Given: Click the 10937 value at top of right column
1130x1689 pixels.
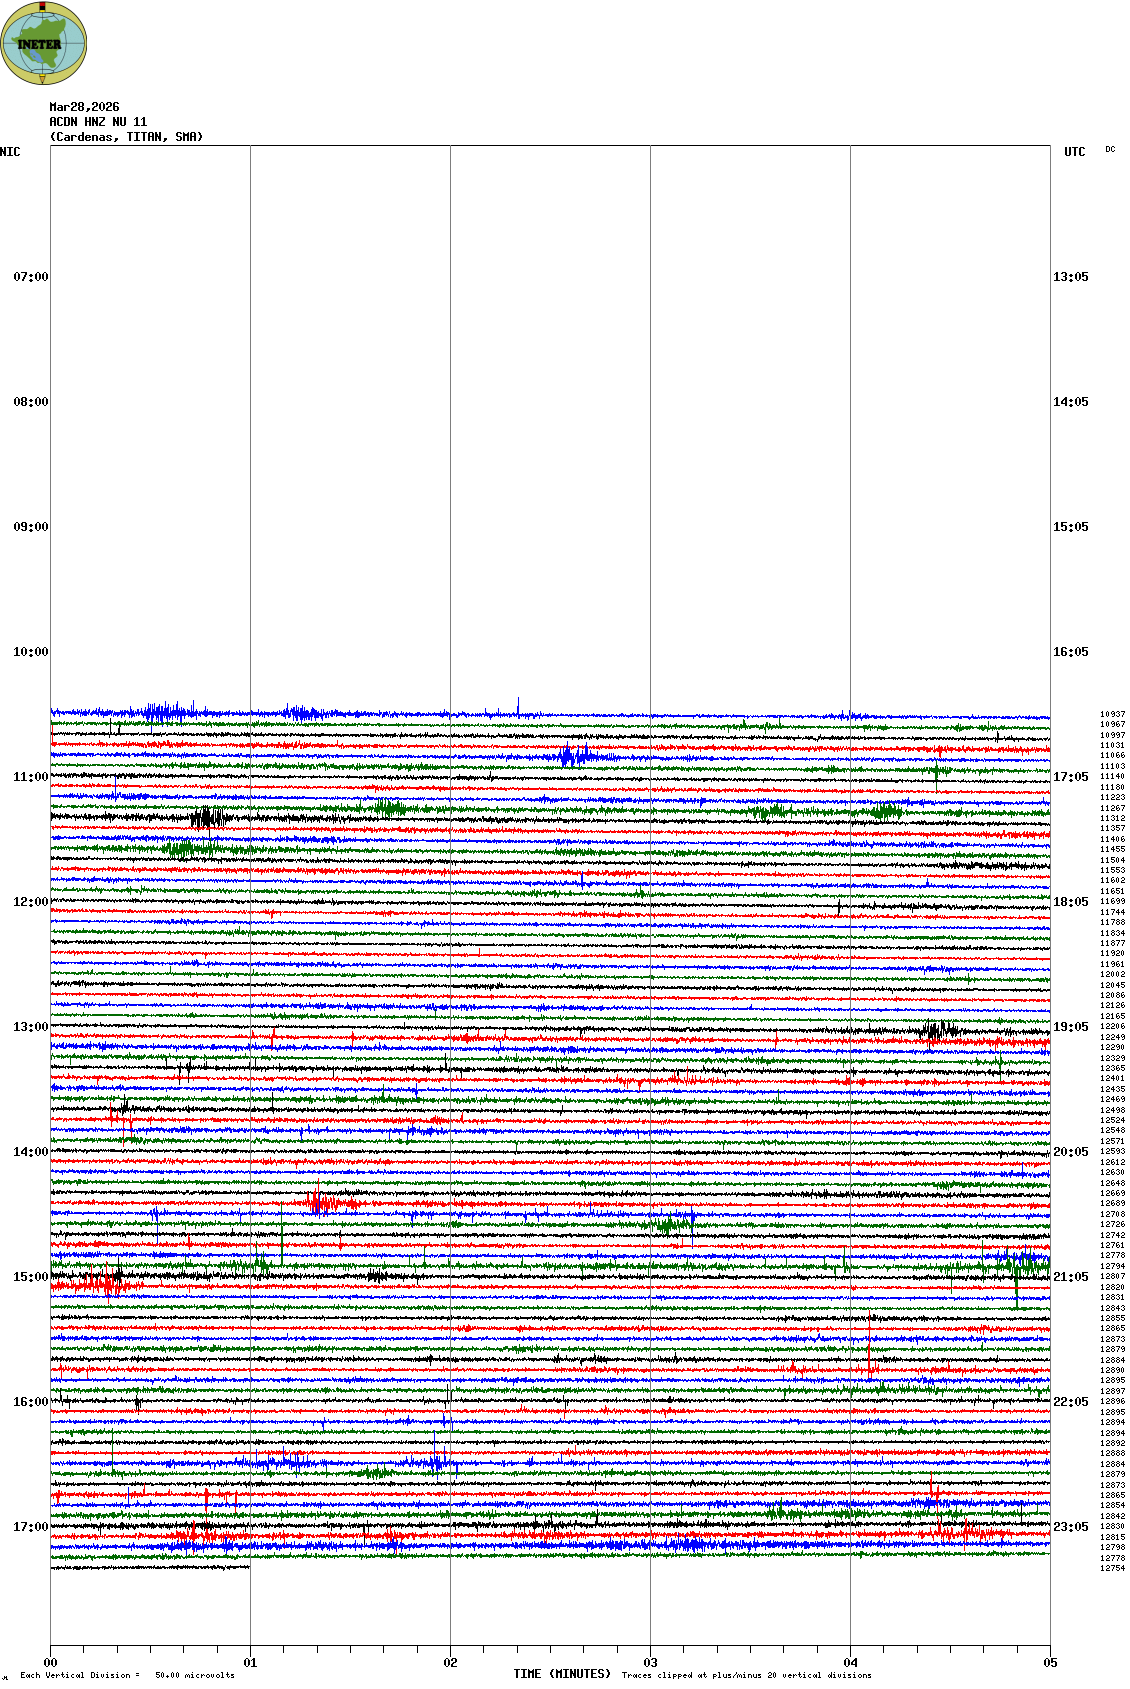Looking at the screenshot, I should (x=1112, y=715).
